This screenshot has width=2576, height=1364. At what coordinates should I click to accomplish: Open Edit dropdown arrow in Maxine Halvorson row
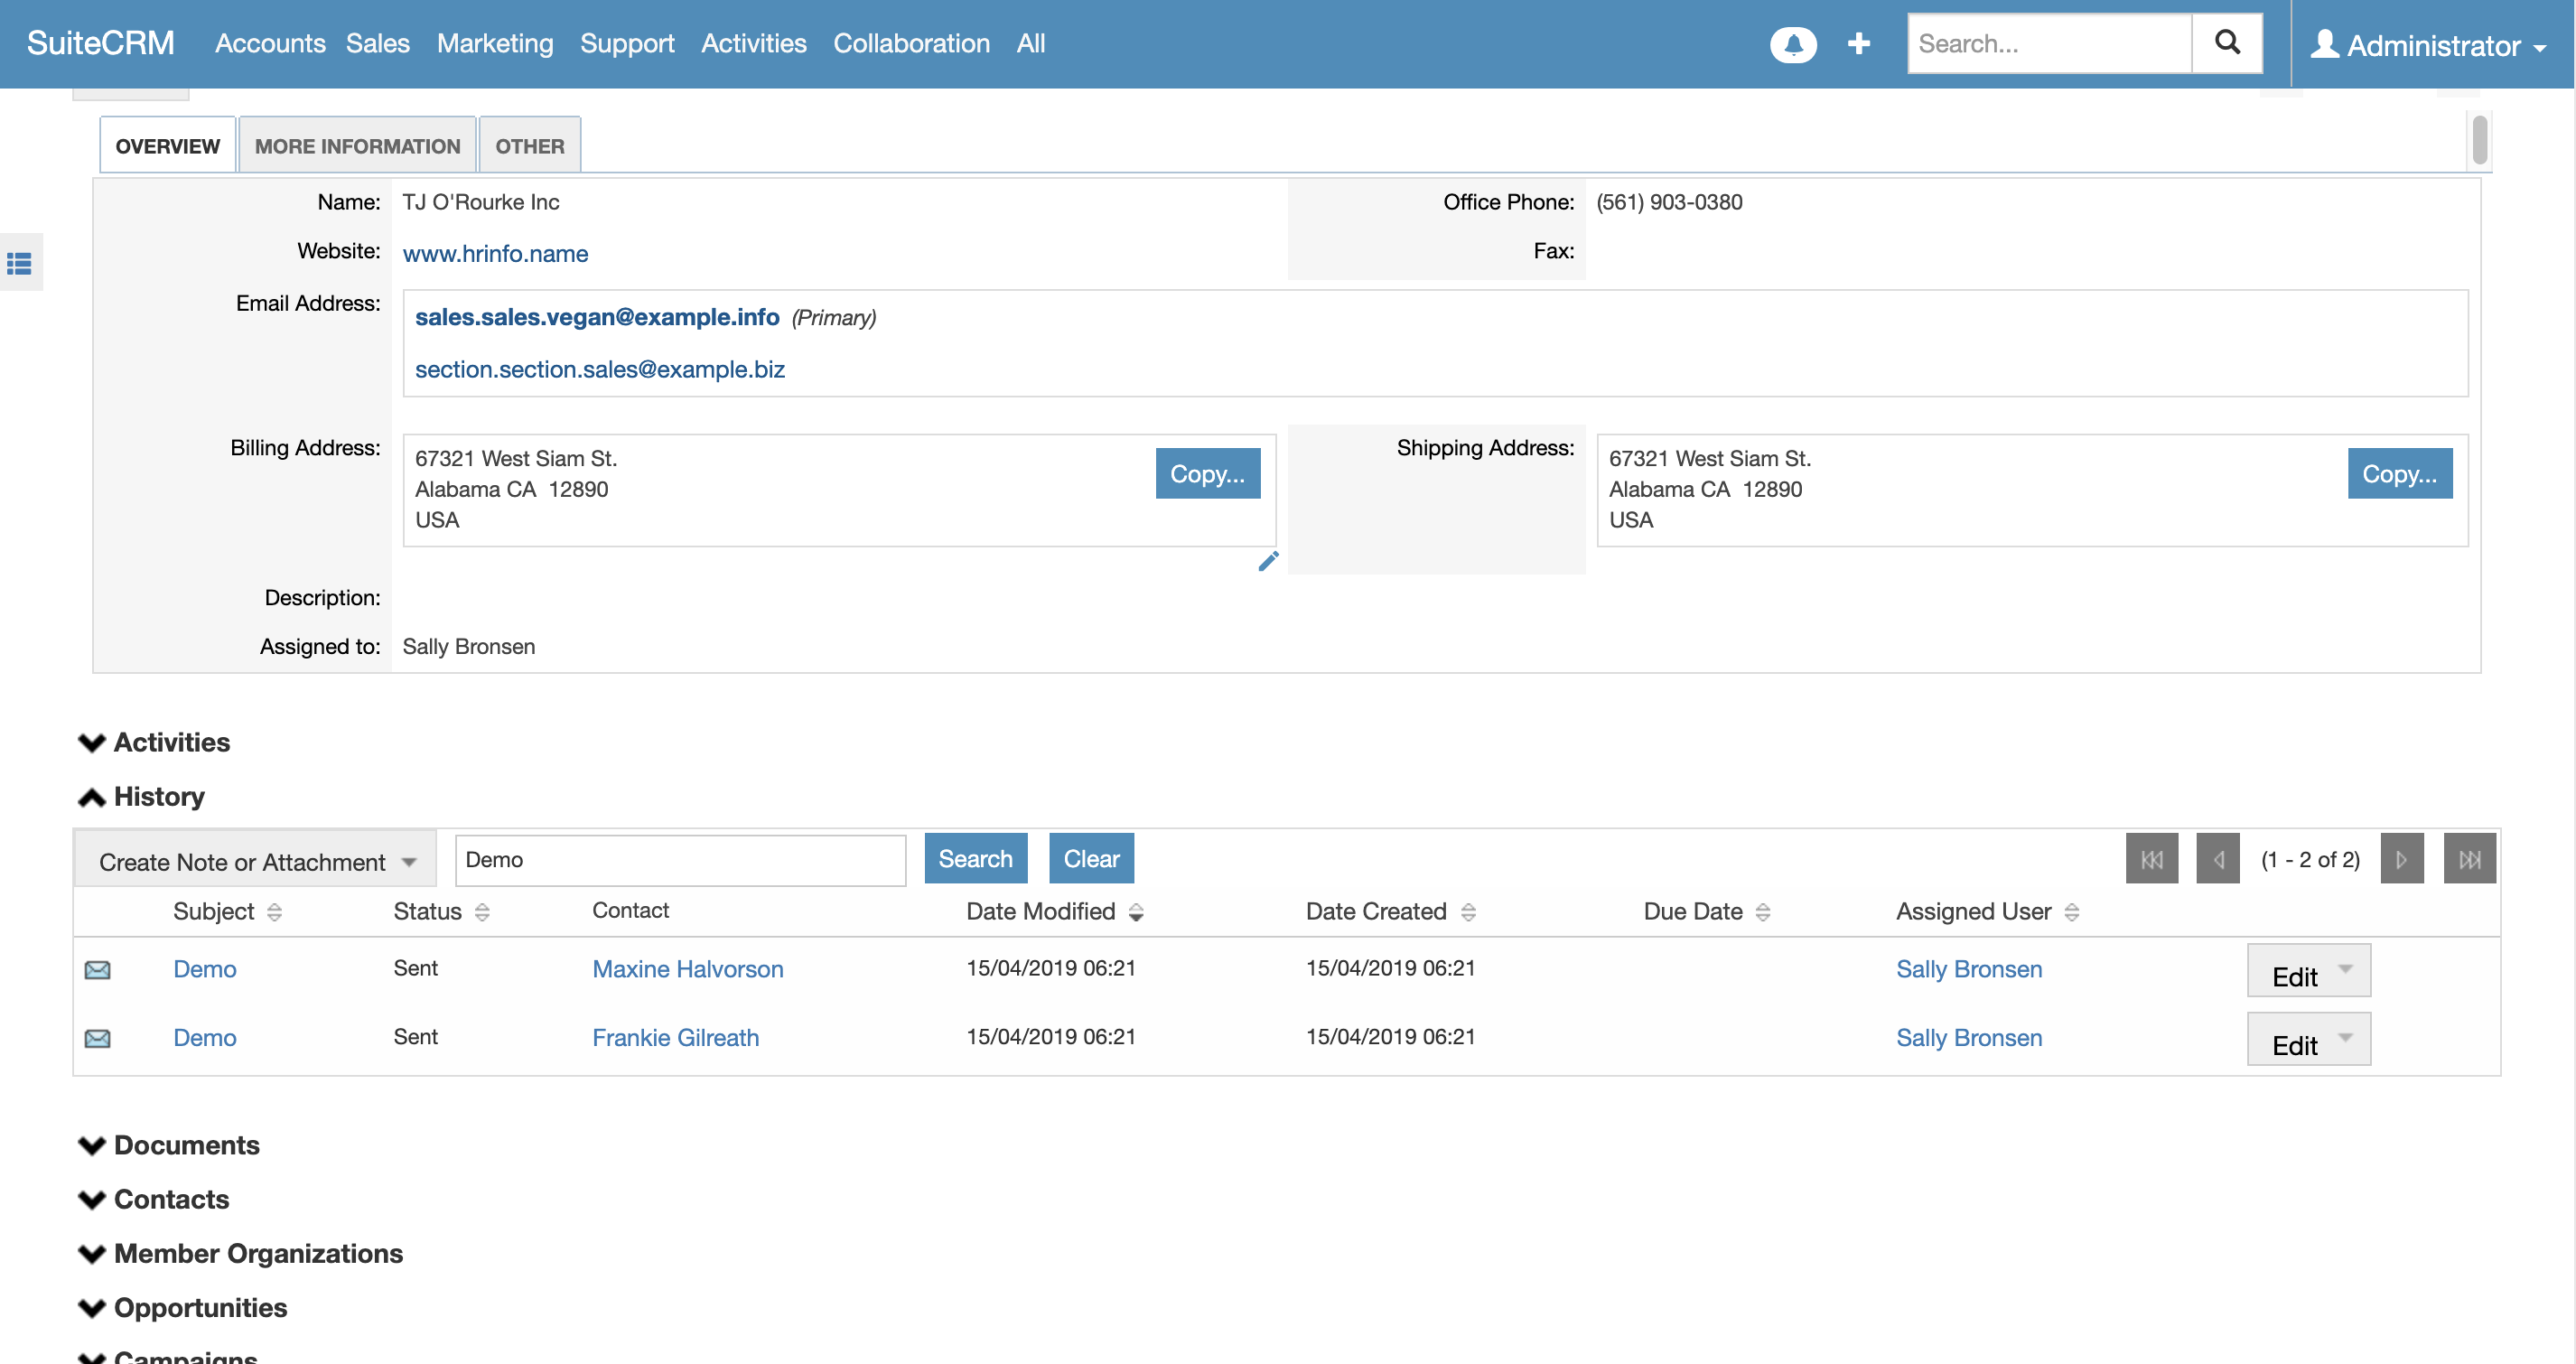2345,969
